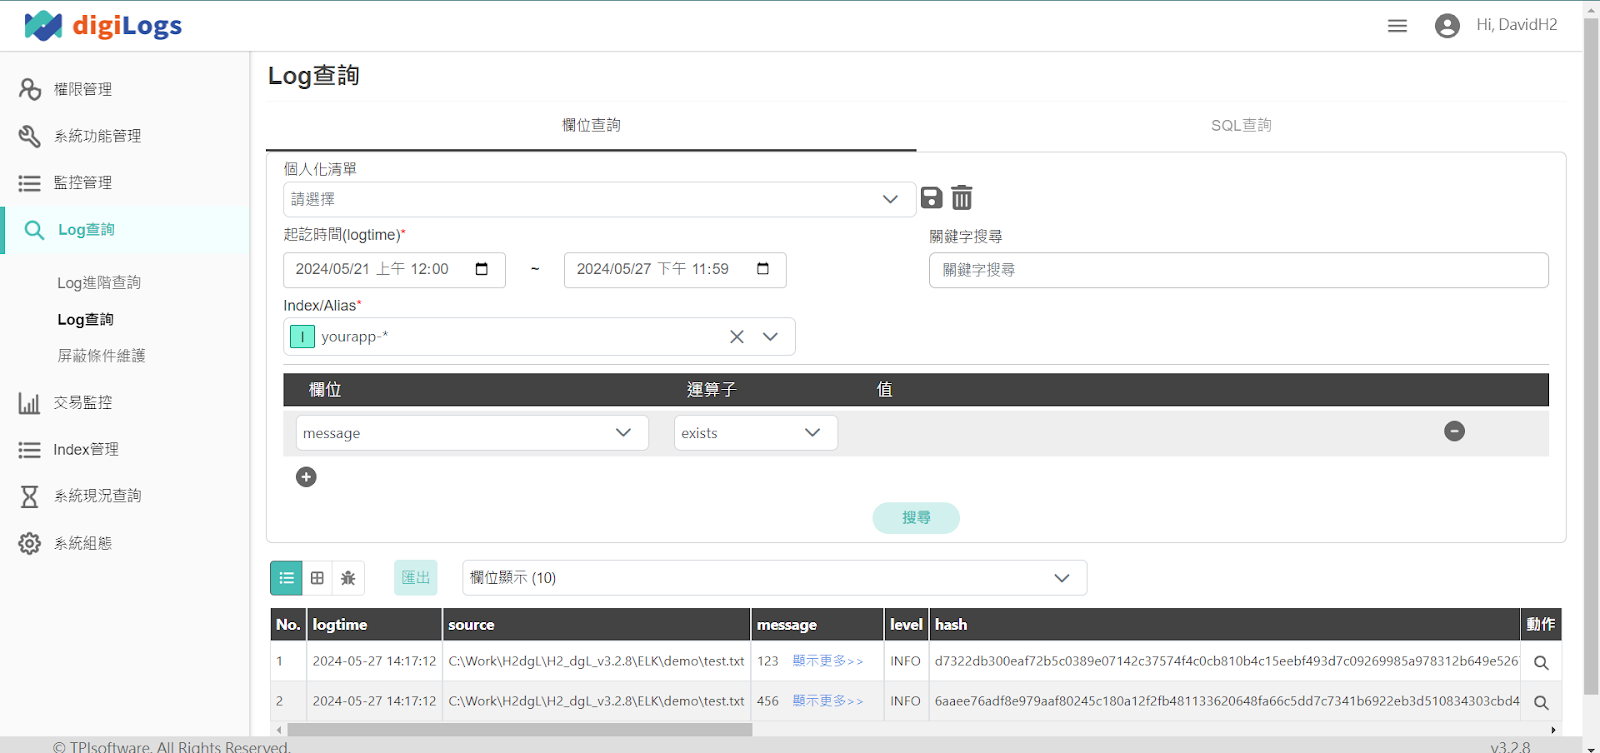Switch to the SQL查詢 tab
Viewport: 1600px width, 753px height.
point(1241,125)
